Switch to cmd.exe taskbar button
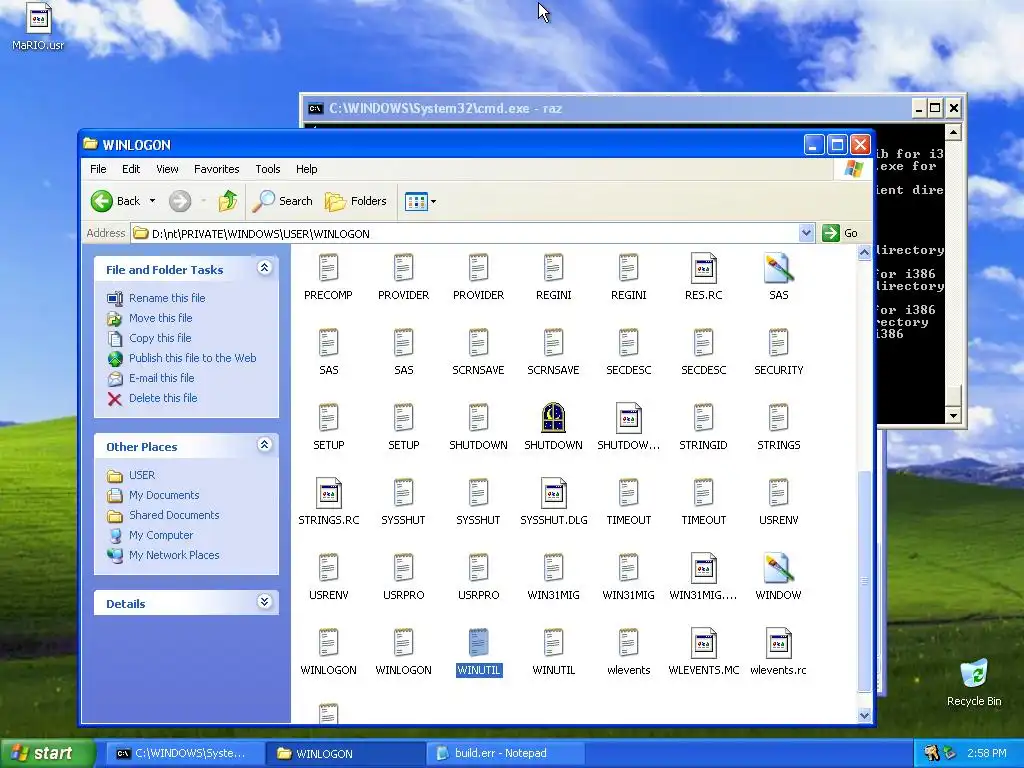The height and width of the screenshot is (768, 1024). point(184,754)
